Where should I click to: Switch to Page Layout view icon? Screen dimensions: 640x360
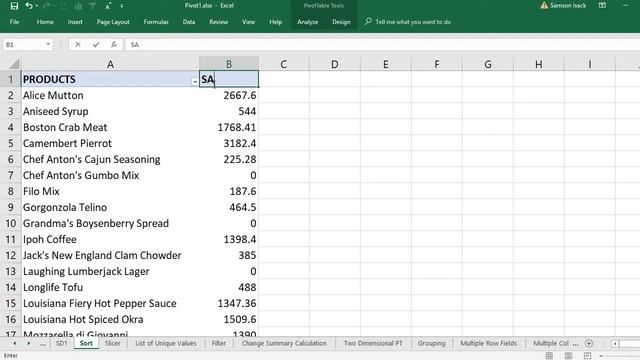(568, 356)
